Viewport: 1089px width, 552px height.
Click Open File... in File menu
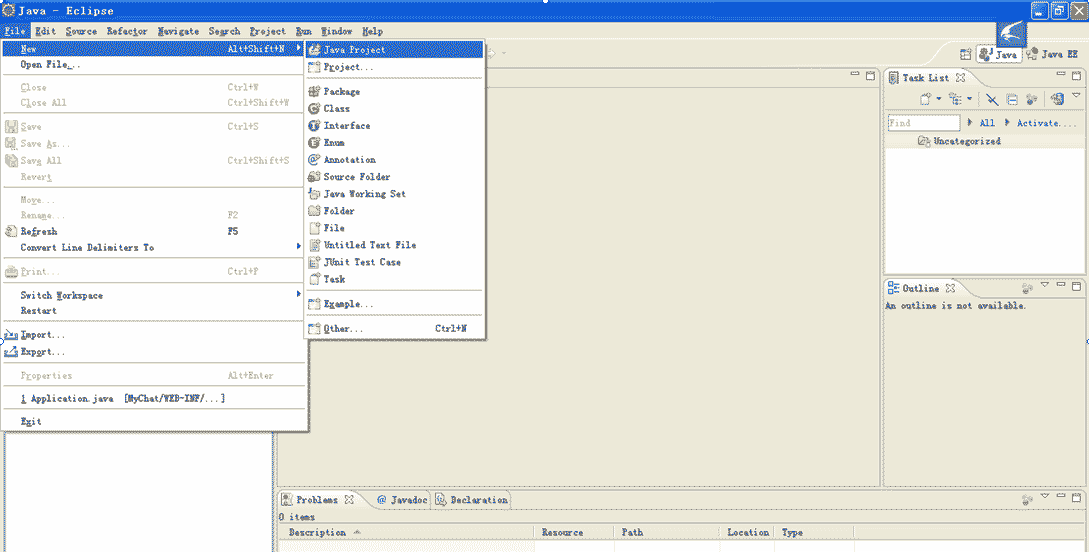point(154,65)
